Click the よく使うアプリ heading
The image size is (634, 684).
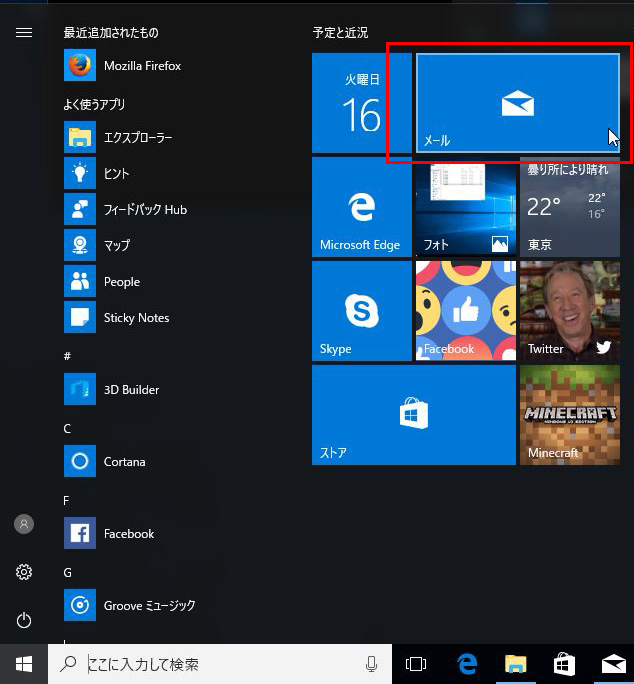click(94, 104)
